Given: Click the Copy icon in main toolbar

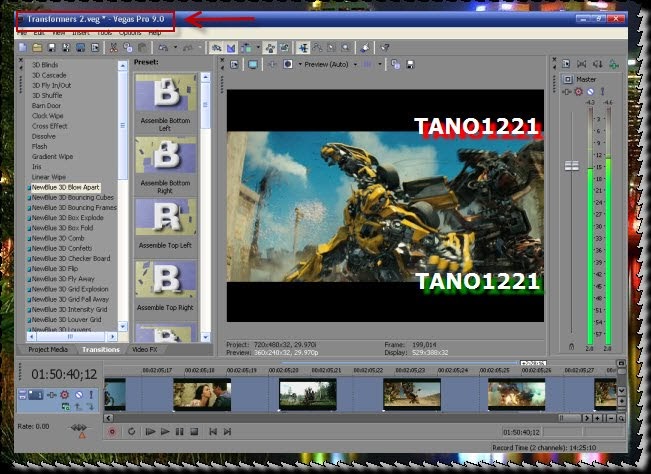Looking at the screenshot, I should (x=127, y=48).
